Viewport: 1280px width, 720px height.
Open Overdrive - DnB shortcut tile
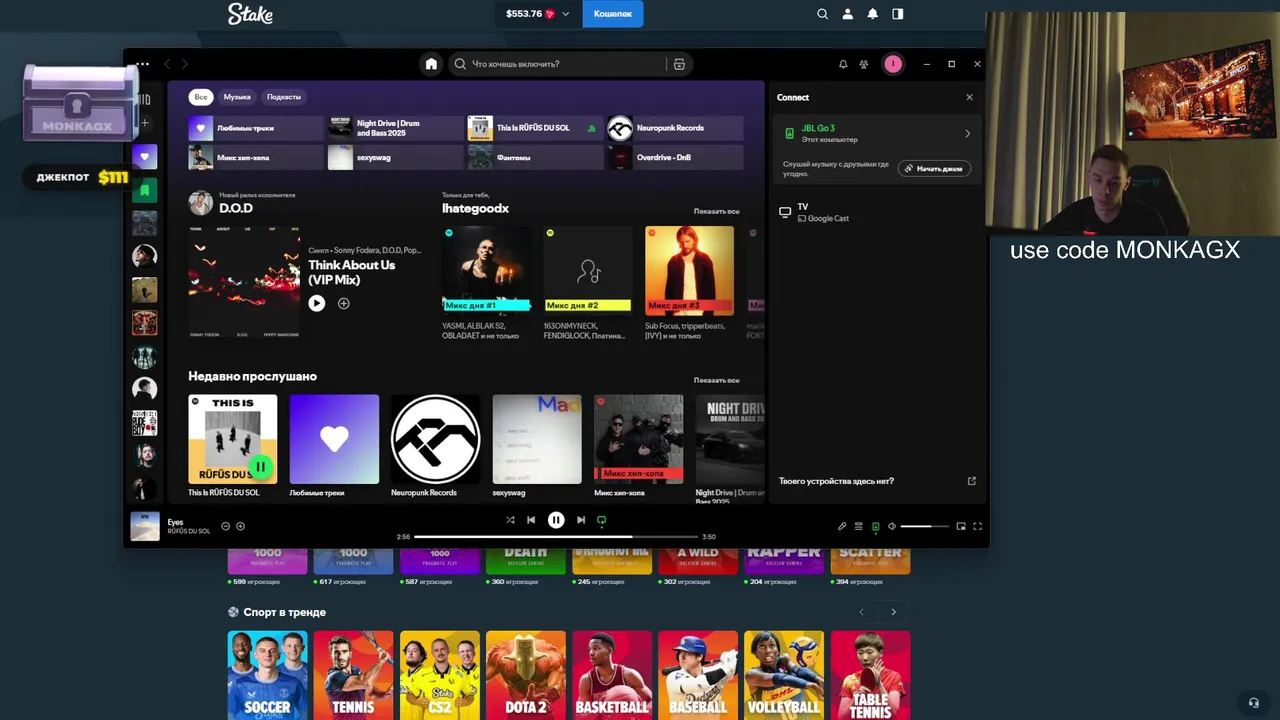coord(675,157)
